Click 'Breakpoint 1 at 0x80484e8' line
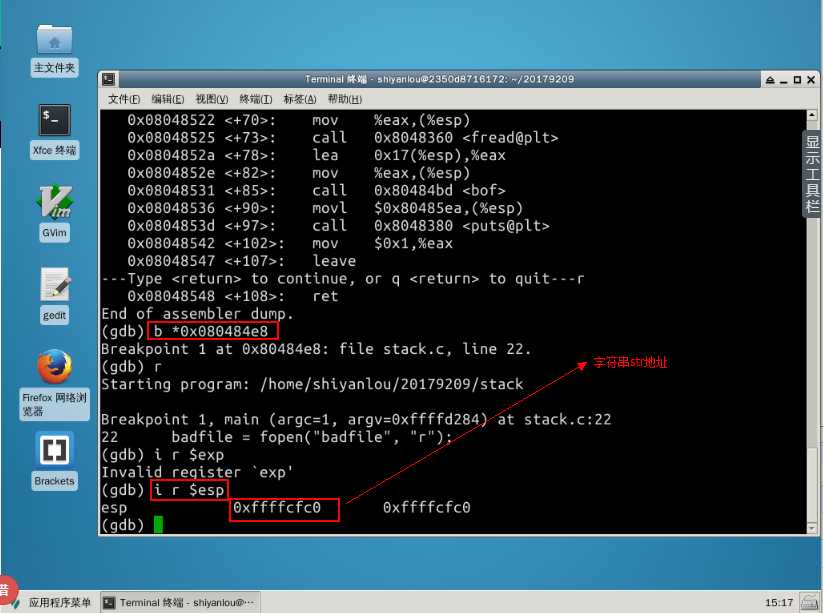 click(x=316, y=349)
